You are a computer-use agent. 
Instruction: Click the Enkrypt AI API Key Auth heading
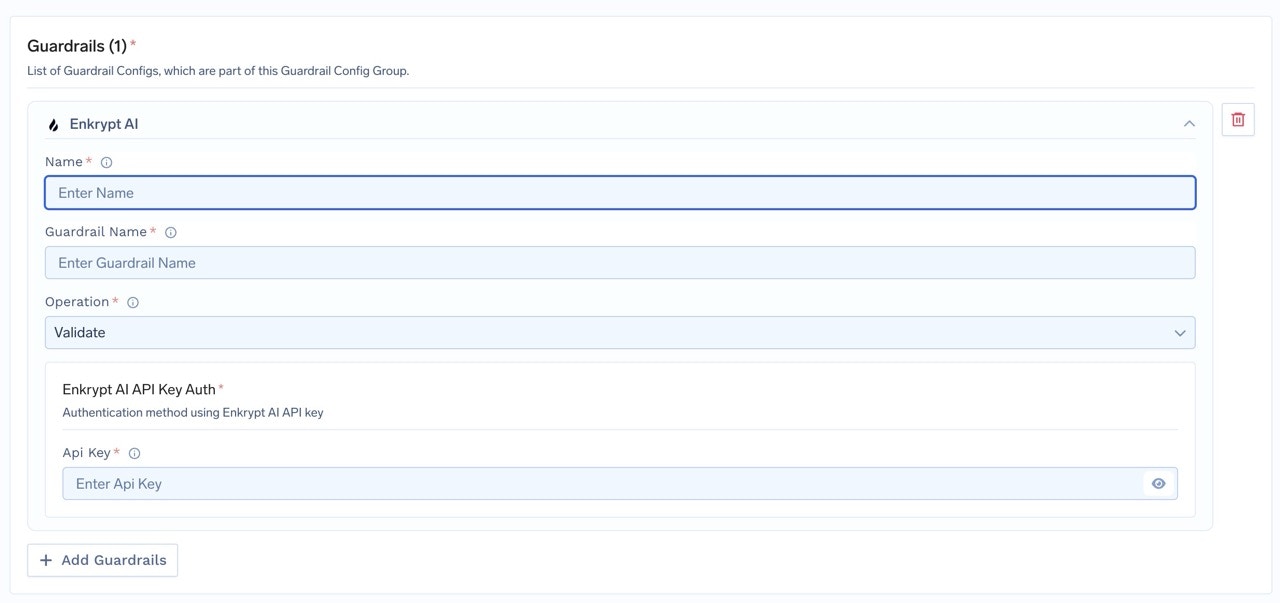click(x=139, y=389)
